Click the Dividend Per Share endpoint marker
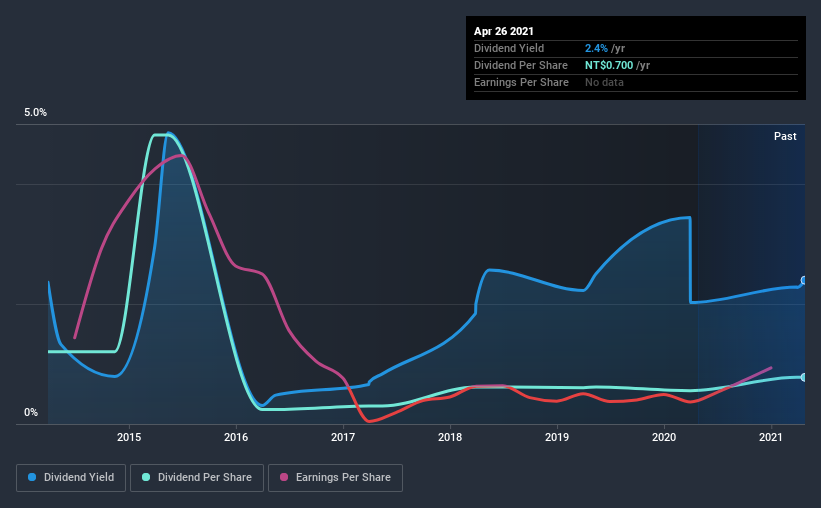 [x=804, y=377]
